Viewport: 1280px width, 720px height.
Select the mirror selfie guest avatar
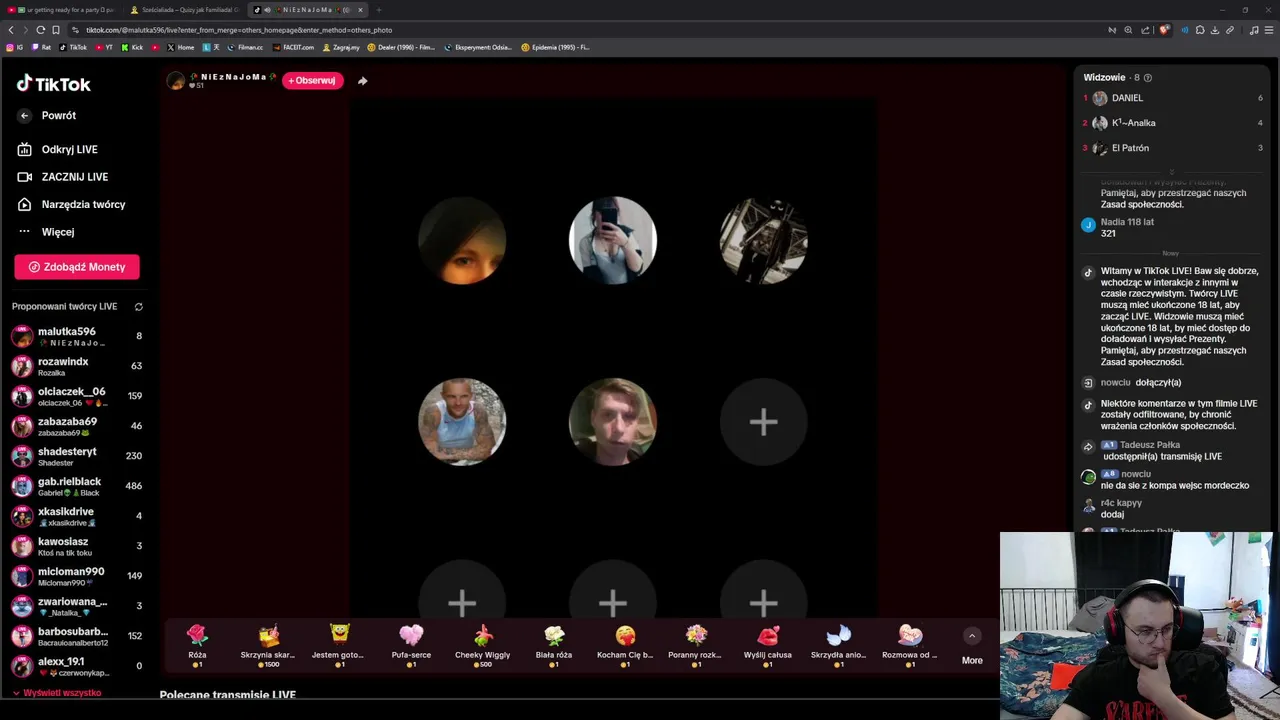tap(613, 241)
